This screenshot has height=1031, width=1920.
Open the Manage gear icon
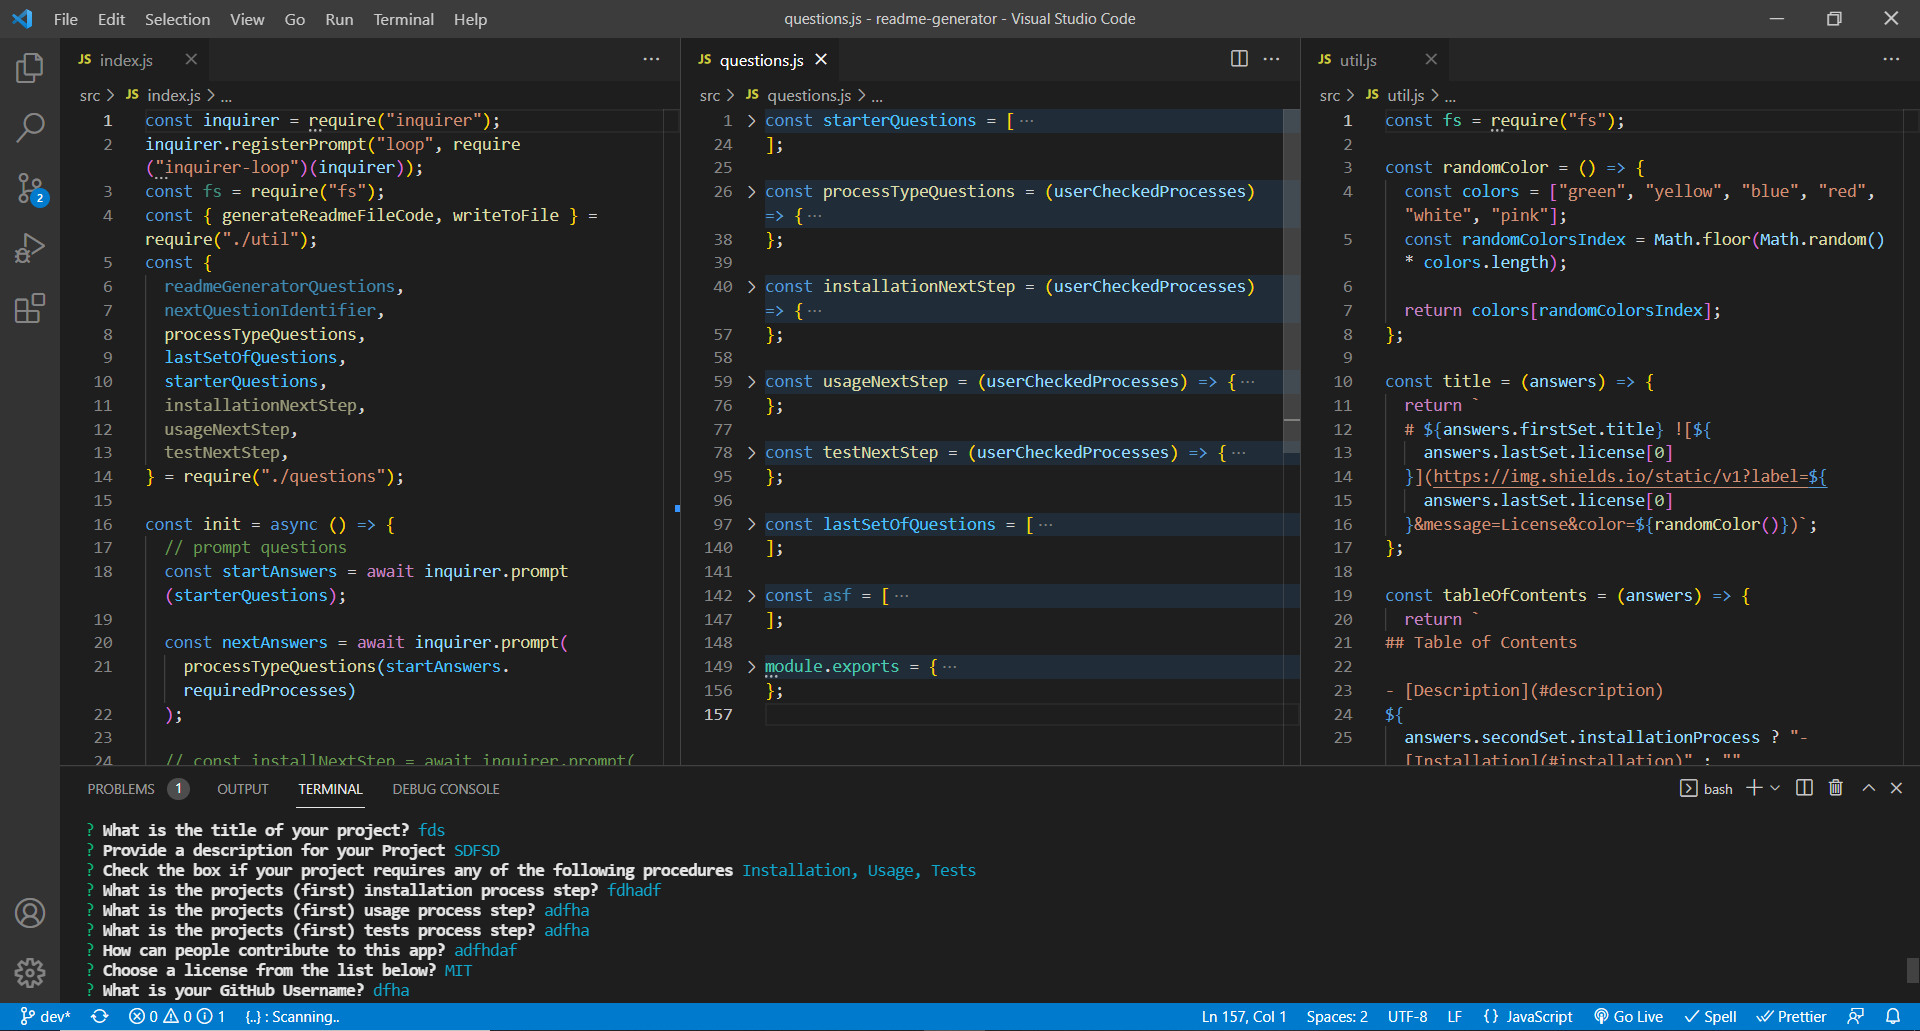(30, 972)
